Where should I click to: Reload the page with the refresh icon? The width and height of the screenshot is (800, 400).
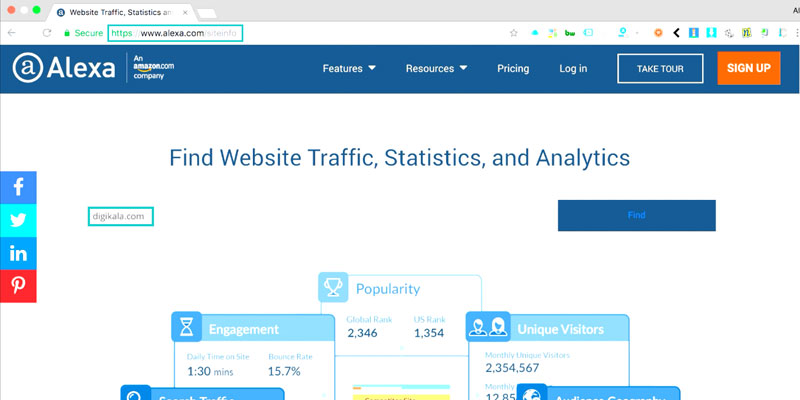[x=47, y=33]
